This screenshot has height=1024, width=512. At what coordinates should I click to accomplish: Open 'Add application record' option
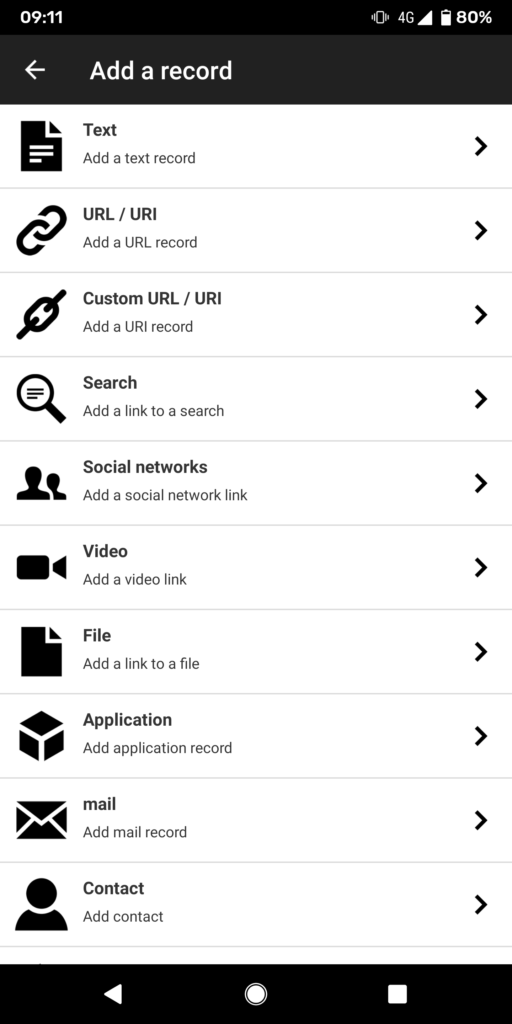coord(157,748)
